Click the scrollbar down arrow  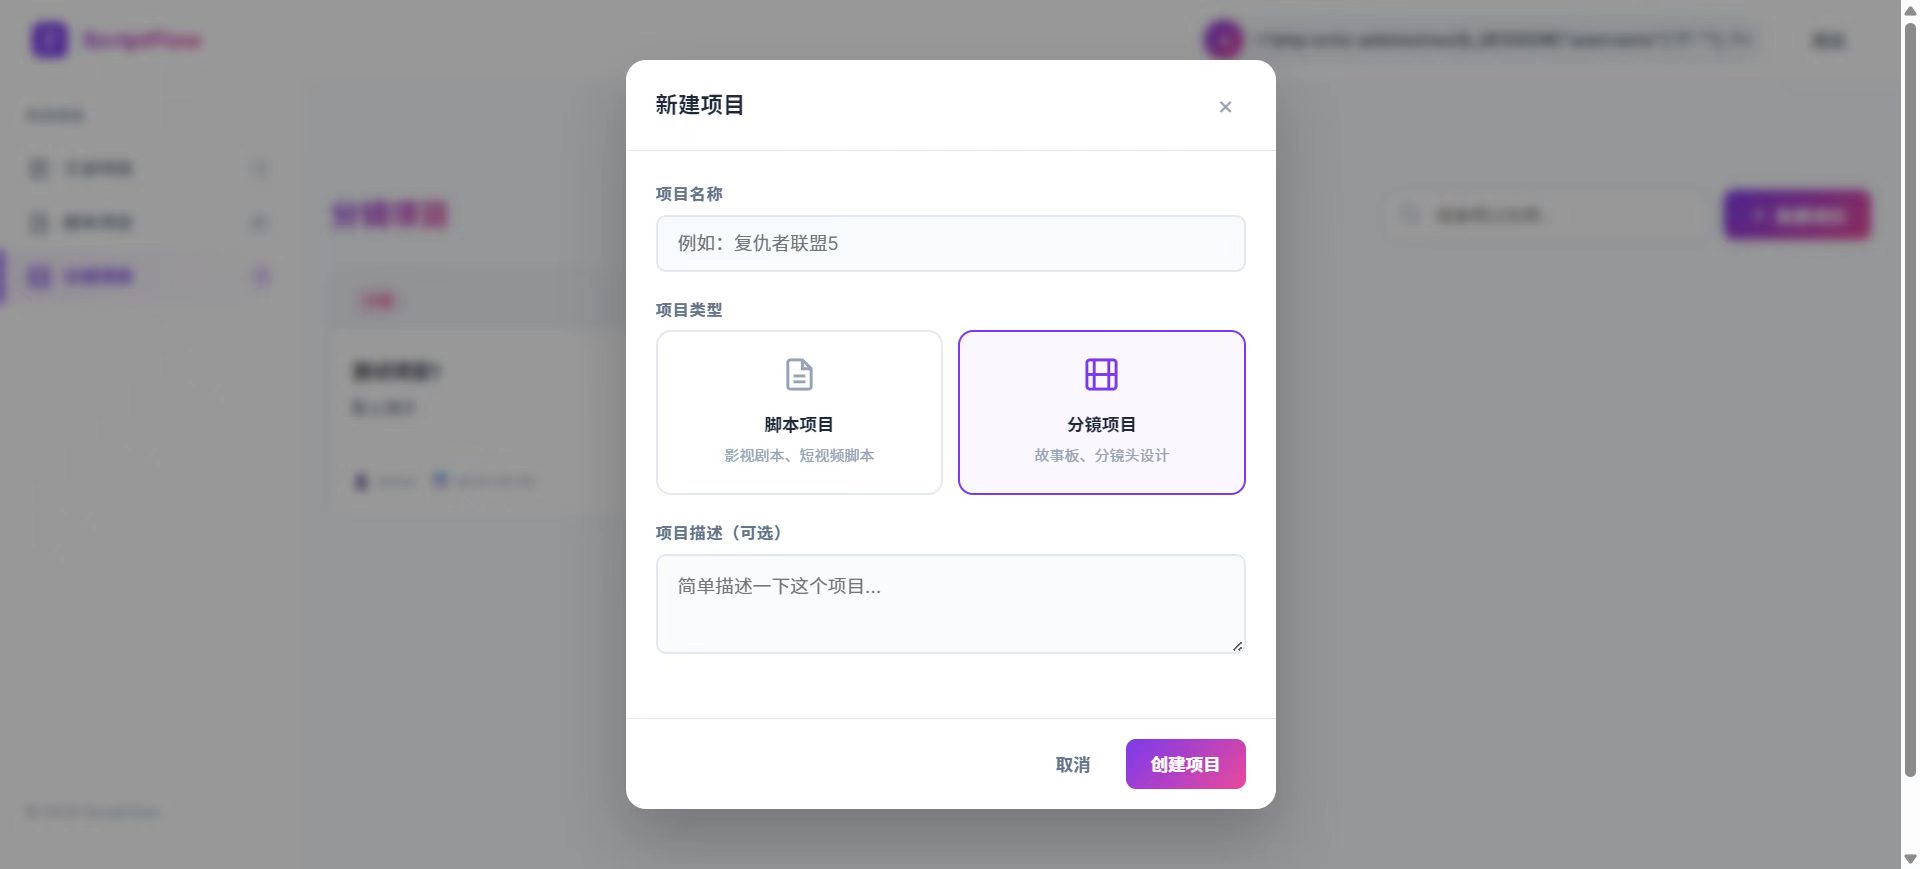pyautogui.click(x=1910, y=859)
